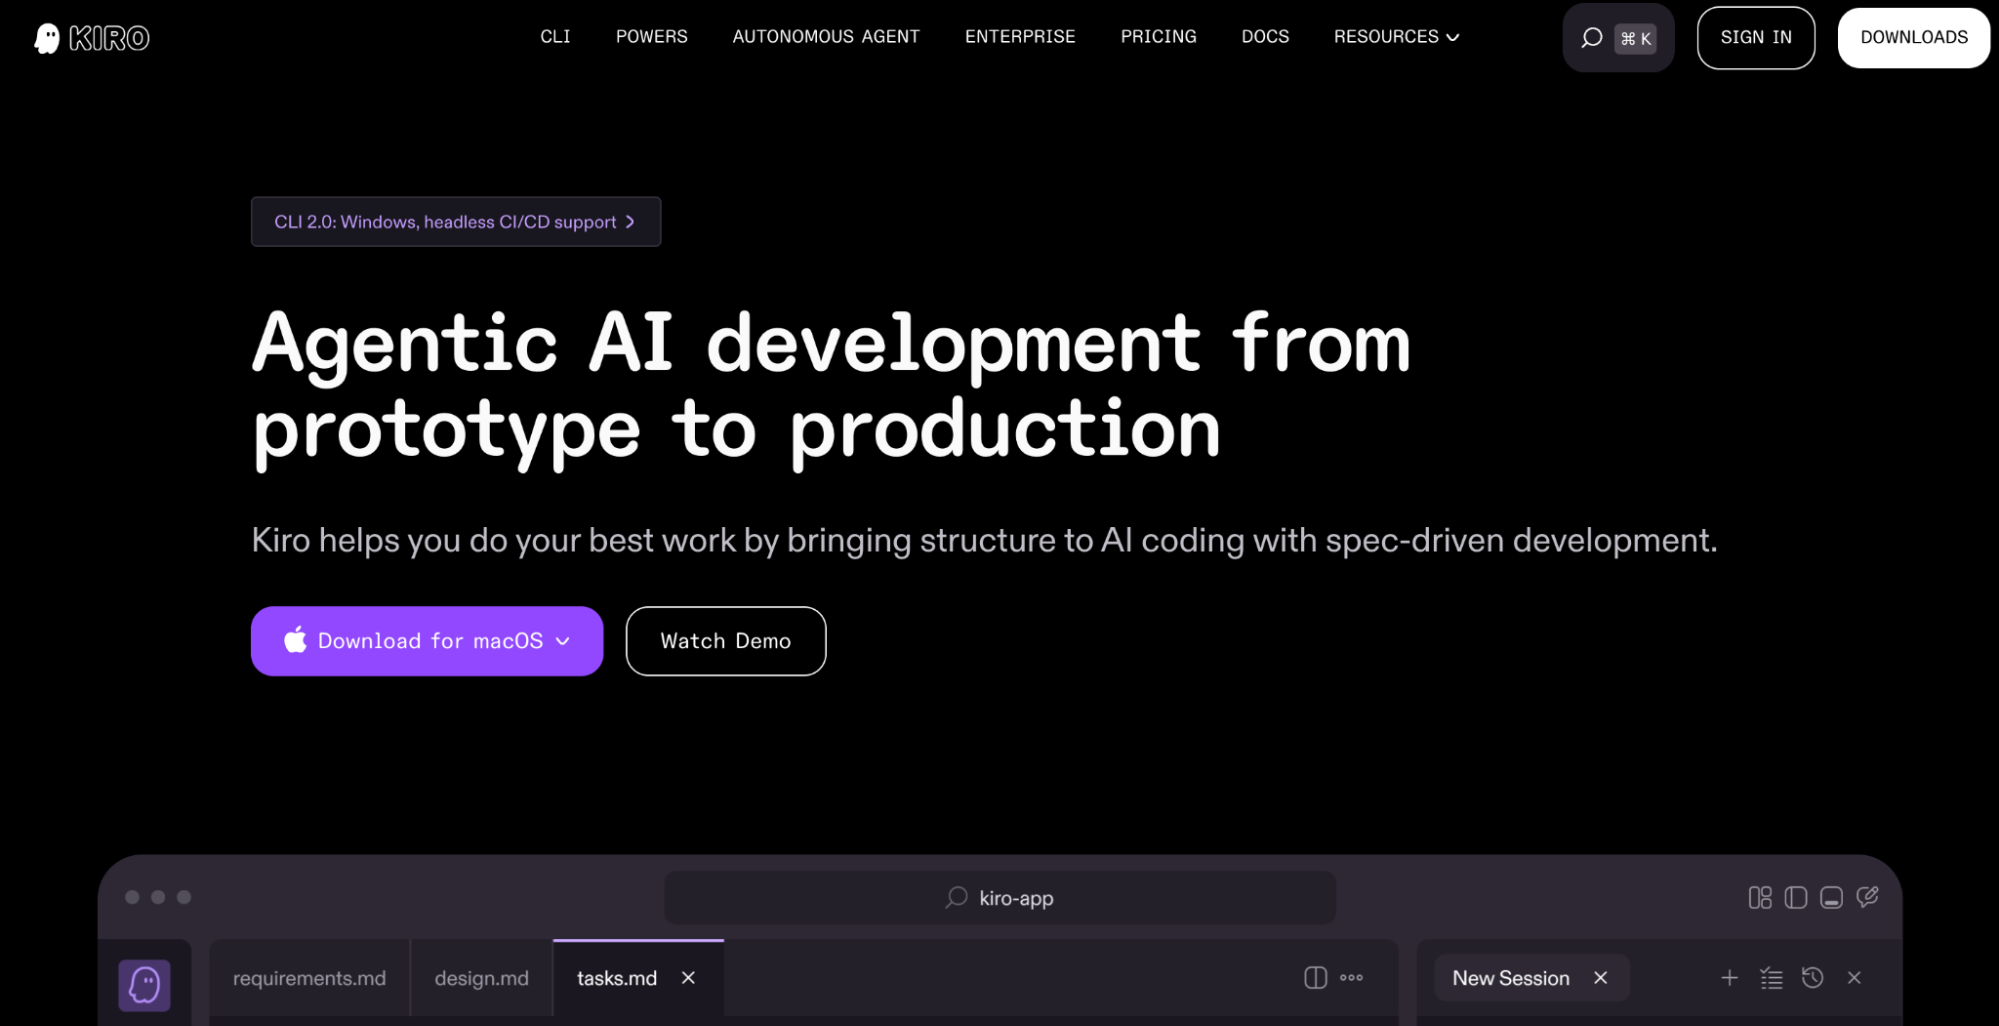Open the CLI nav link
The width and height of the screenshot is (1999, 1026).
click(555, 37)
